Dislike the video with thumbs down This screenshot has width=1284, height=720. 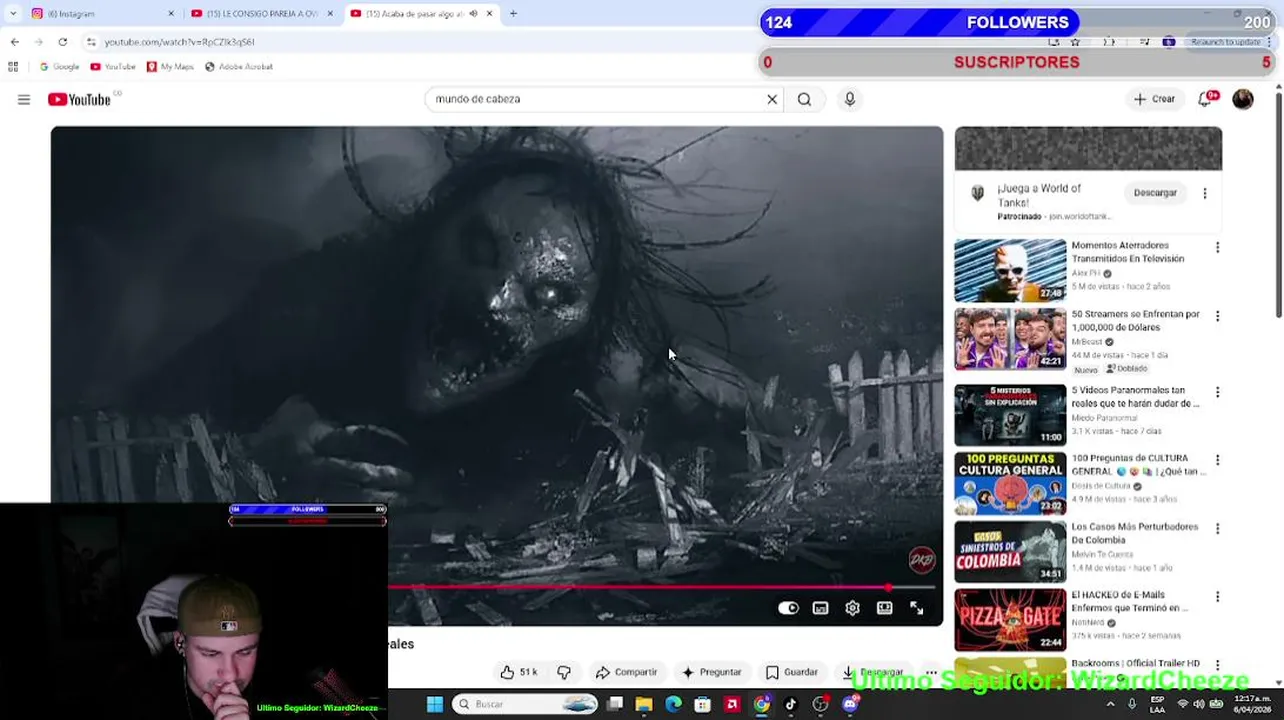564,672
